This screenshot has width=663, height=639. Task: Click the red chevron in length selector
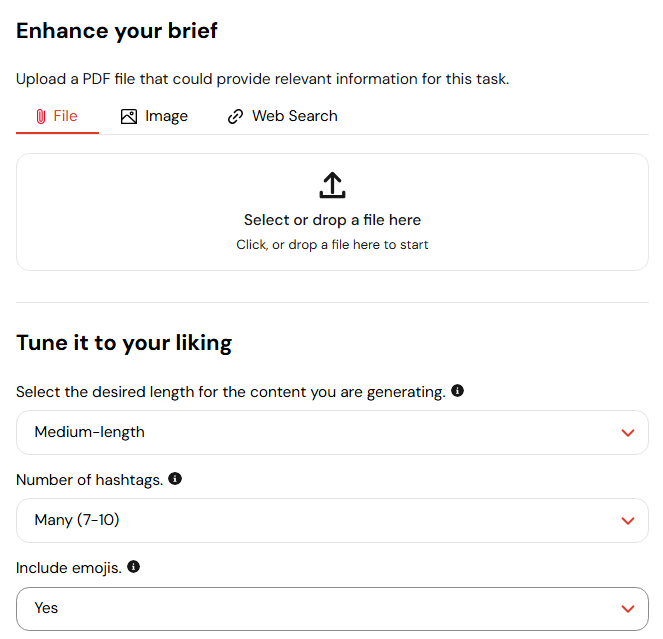point(628,433)
